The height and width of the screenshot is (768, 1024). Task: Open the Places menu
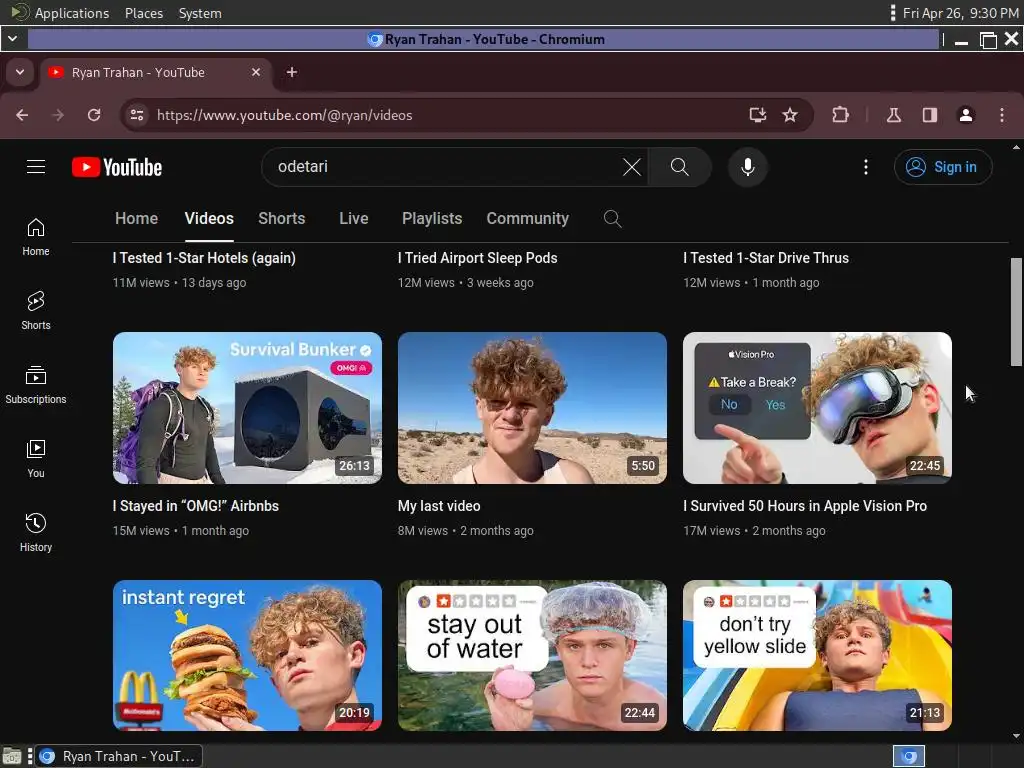click(x=144, y=13)
